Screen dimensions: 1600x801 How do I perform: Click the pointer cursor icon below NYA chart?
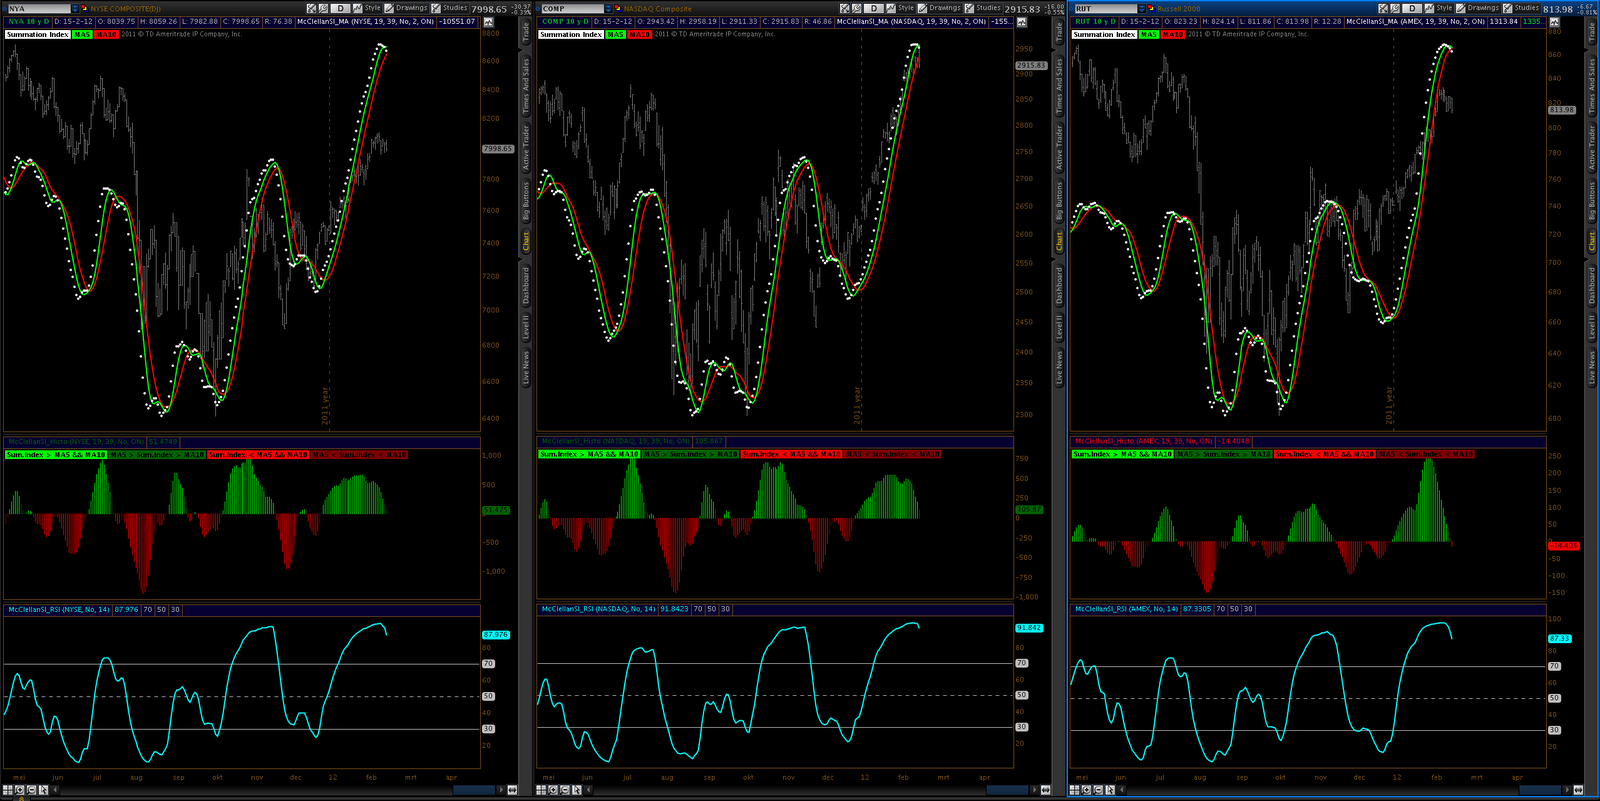[x=43, y=790]
